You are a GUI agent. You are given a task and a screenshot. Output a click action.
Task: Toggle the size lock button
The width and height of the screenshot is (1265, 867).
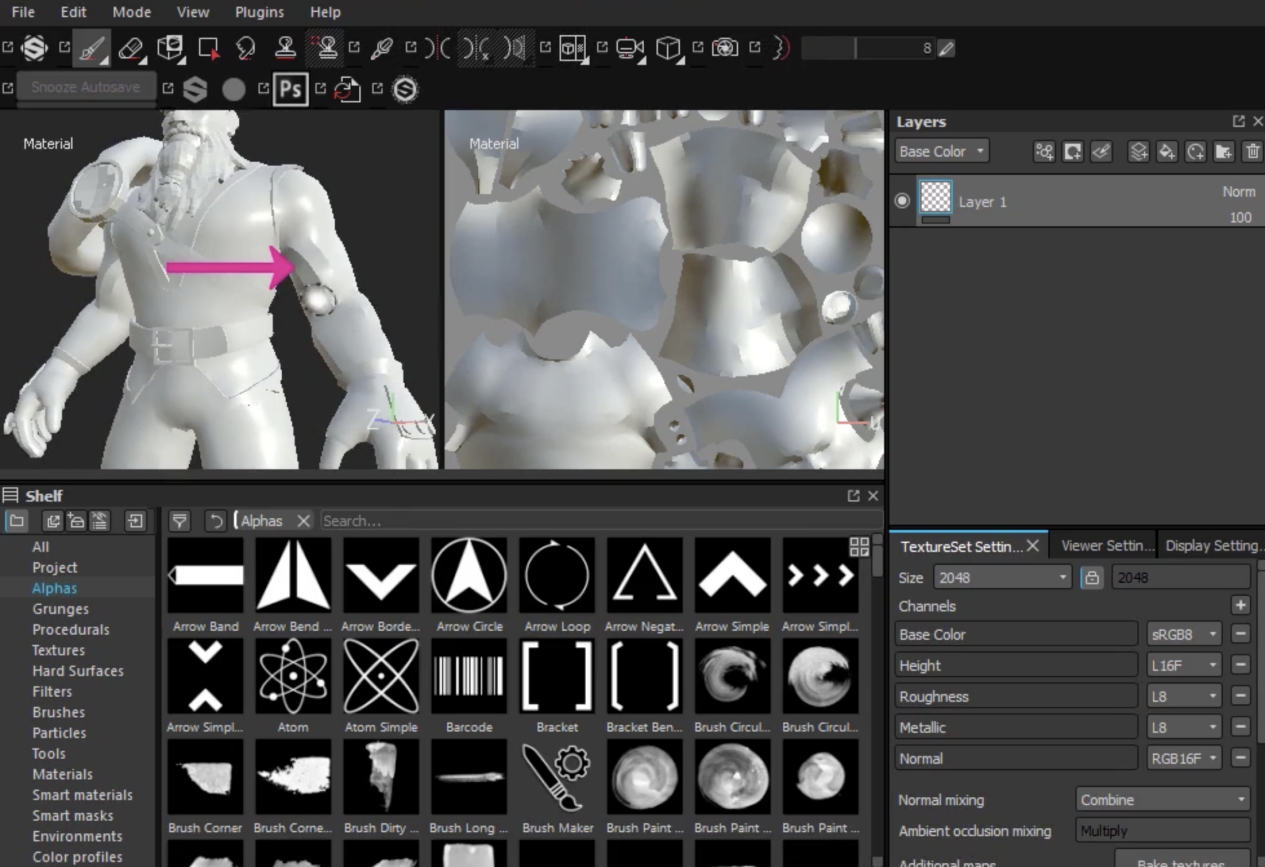pos(1092,577)
